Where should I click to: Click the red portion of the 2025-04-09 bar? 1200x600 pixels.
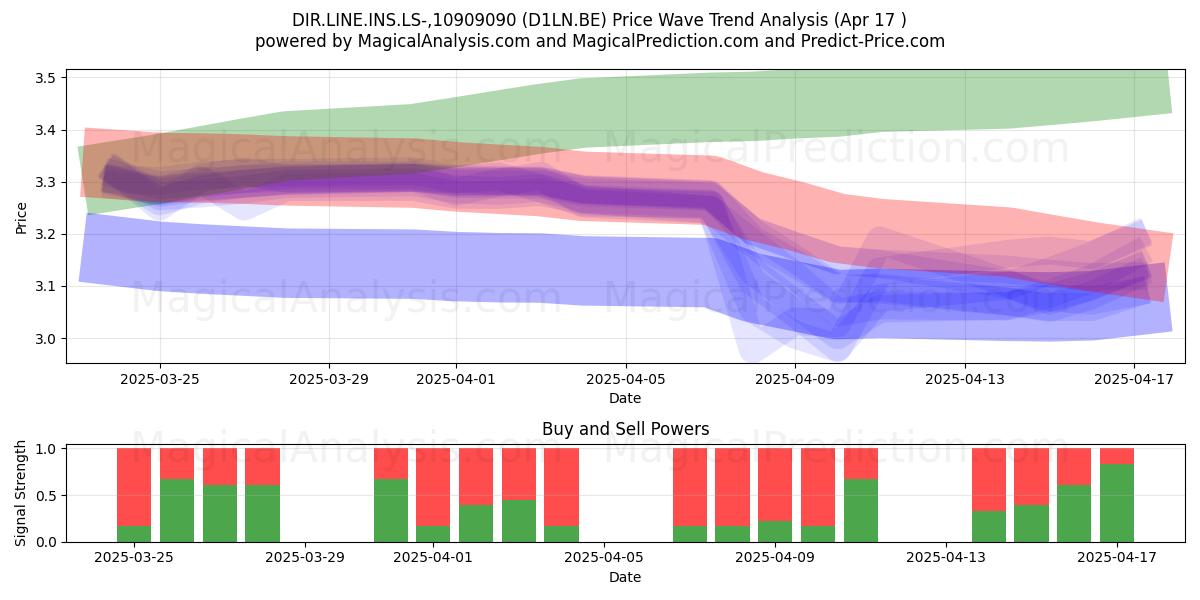pyautogui.click(x=775, y=485)
